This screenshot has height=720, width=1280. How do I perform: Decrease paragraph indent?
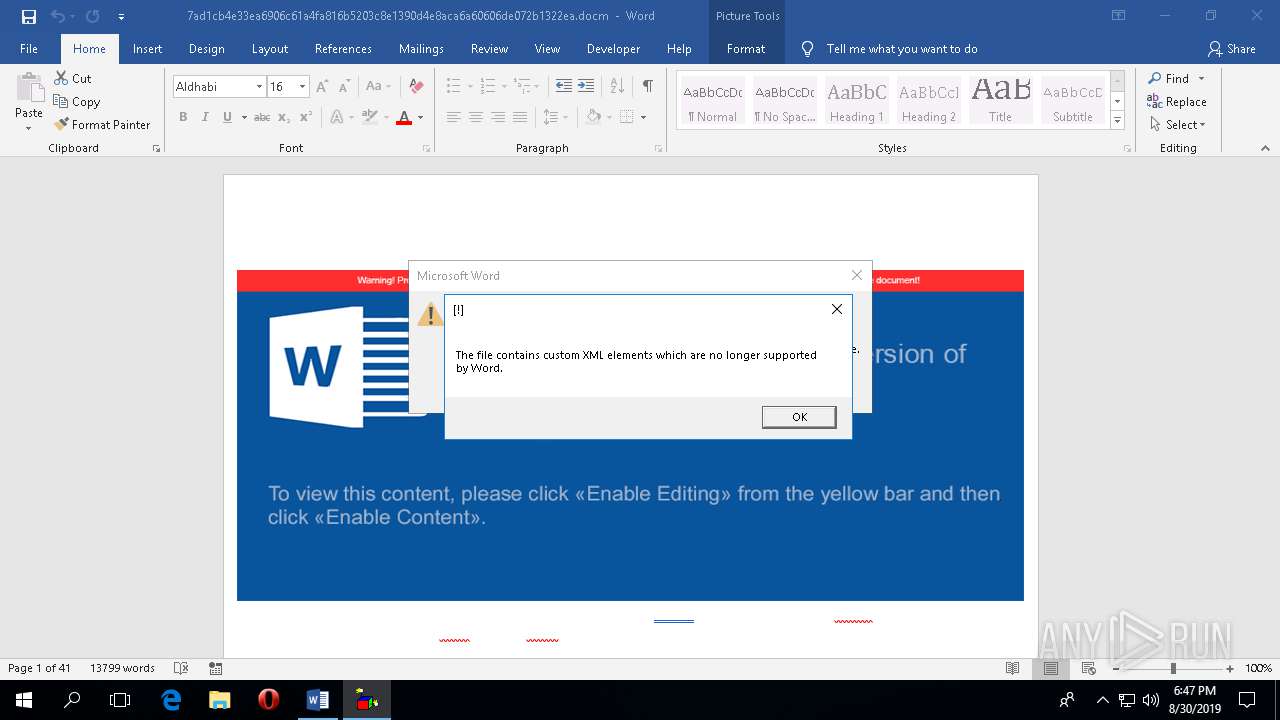(564, 87)
